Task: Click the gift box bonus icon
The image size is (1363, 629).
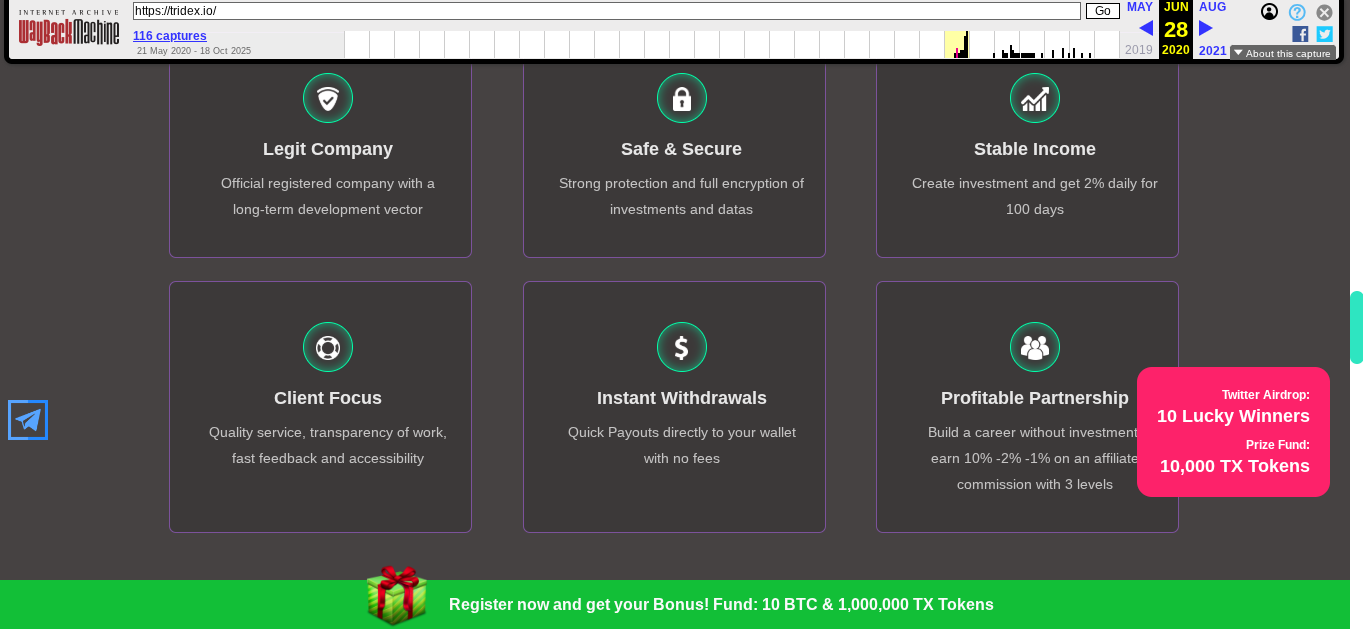Action: tap(397, 596)
